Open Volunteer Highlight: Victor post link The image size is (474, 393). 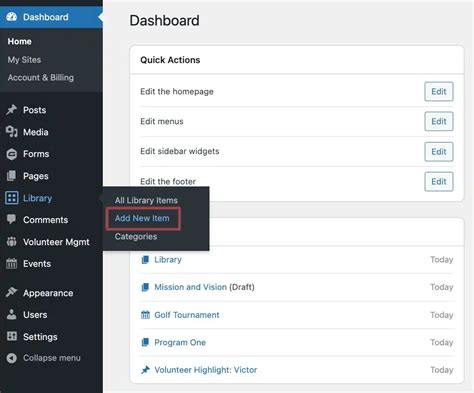pos(206,370)
